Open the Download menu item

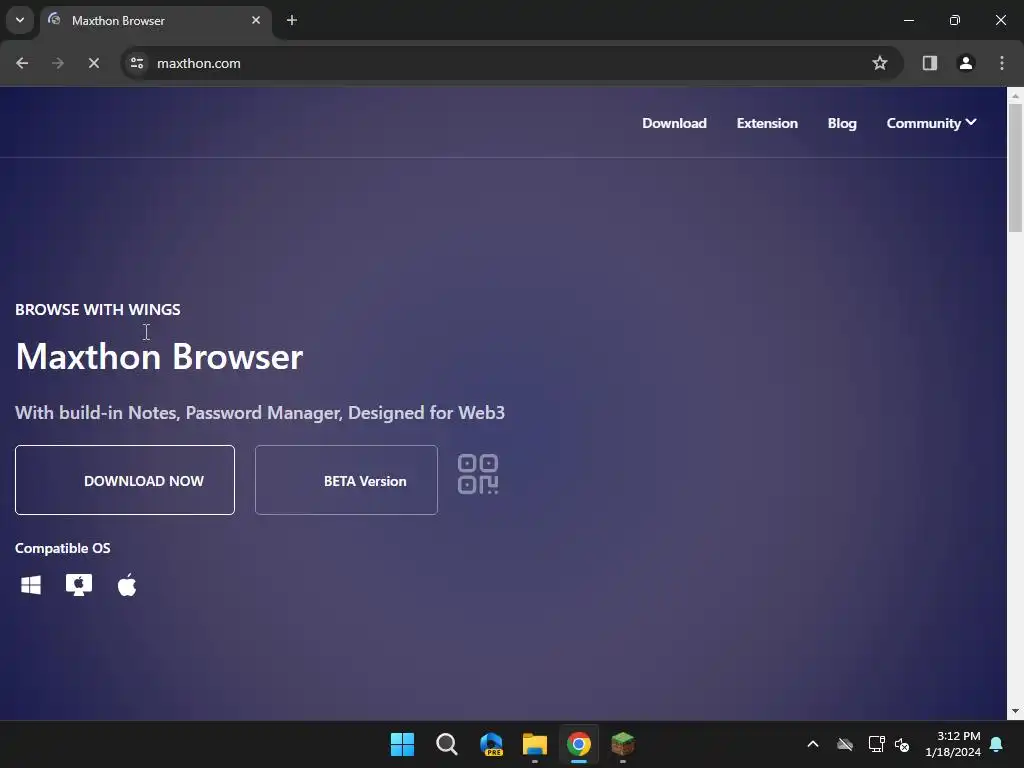(674, 123)
